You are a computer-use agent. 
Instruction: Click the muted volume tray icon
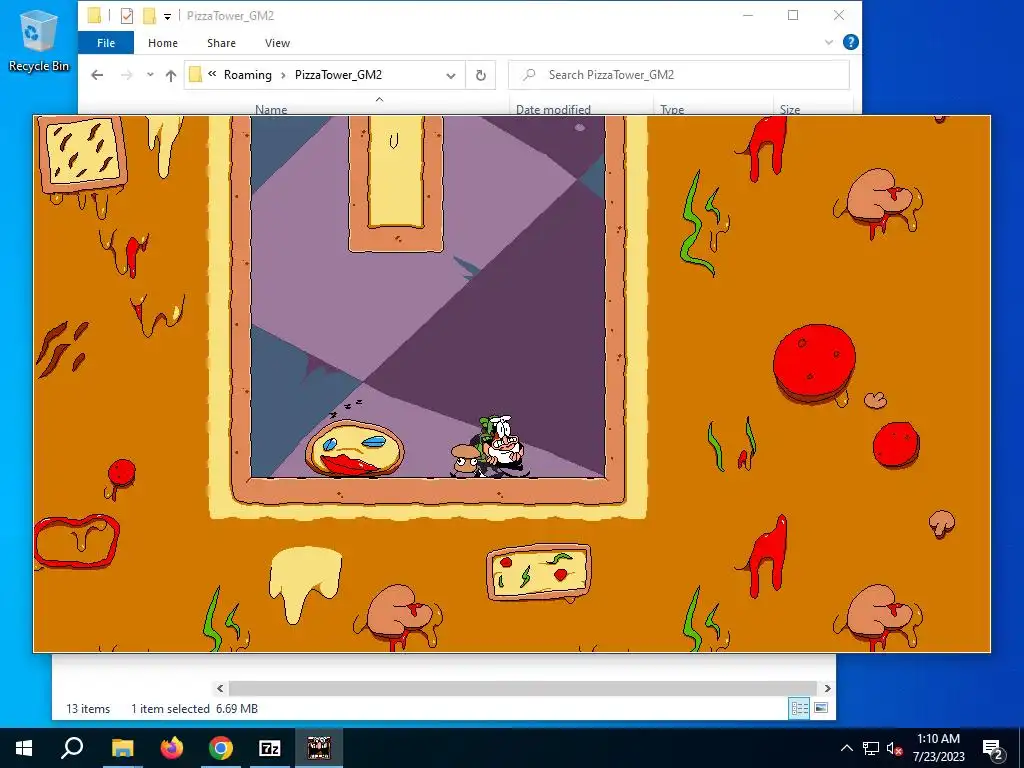[894, 749]
